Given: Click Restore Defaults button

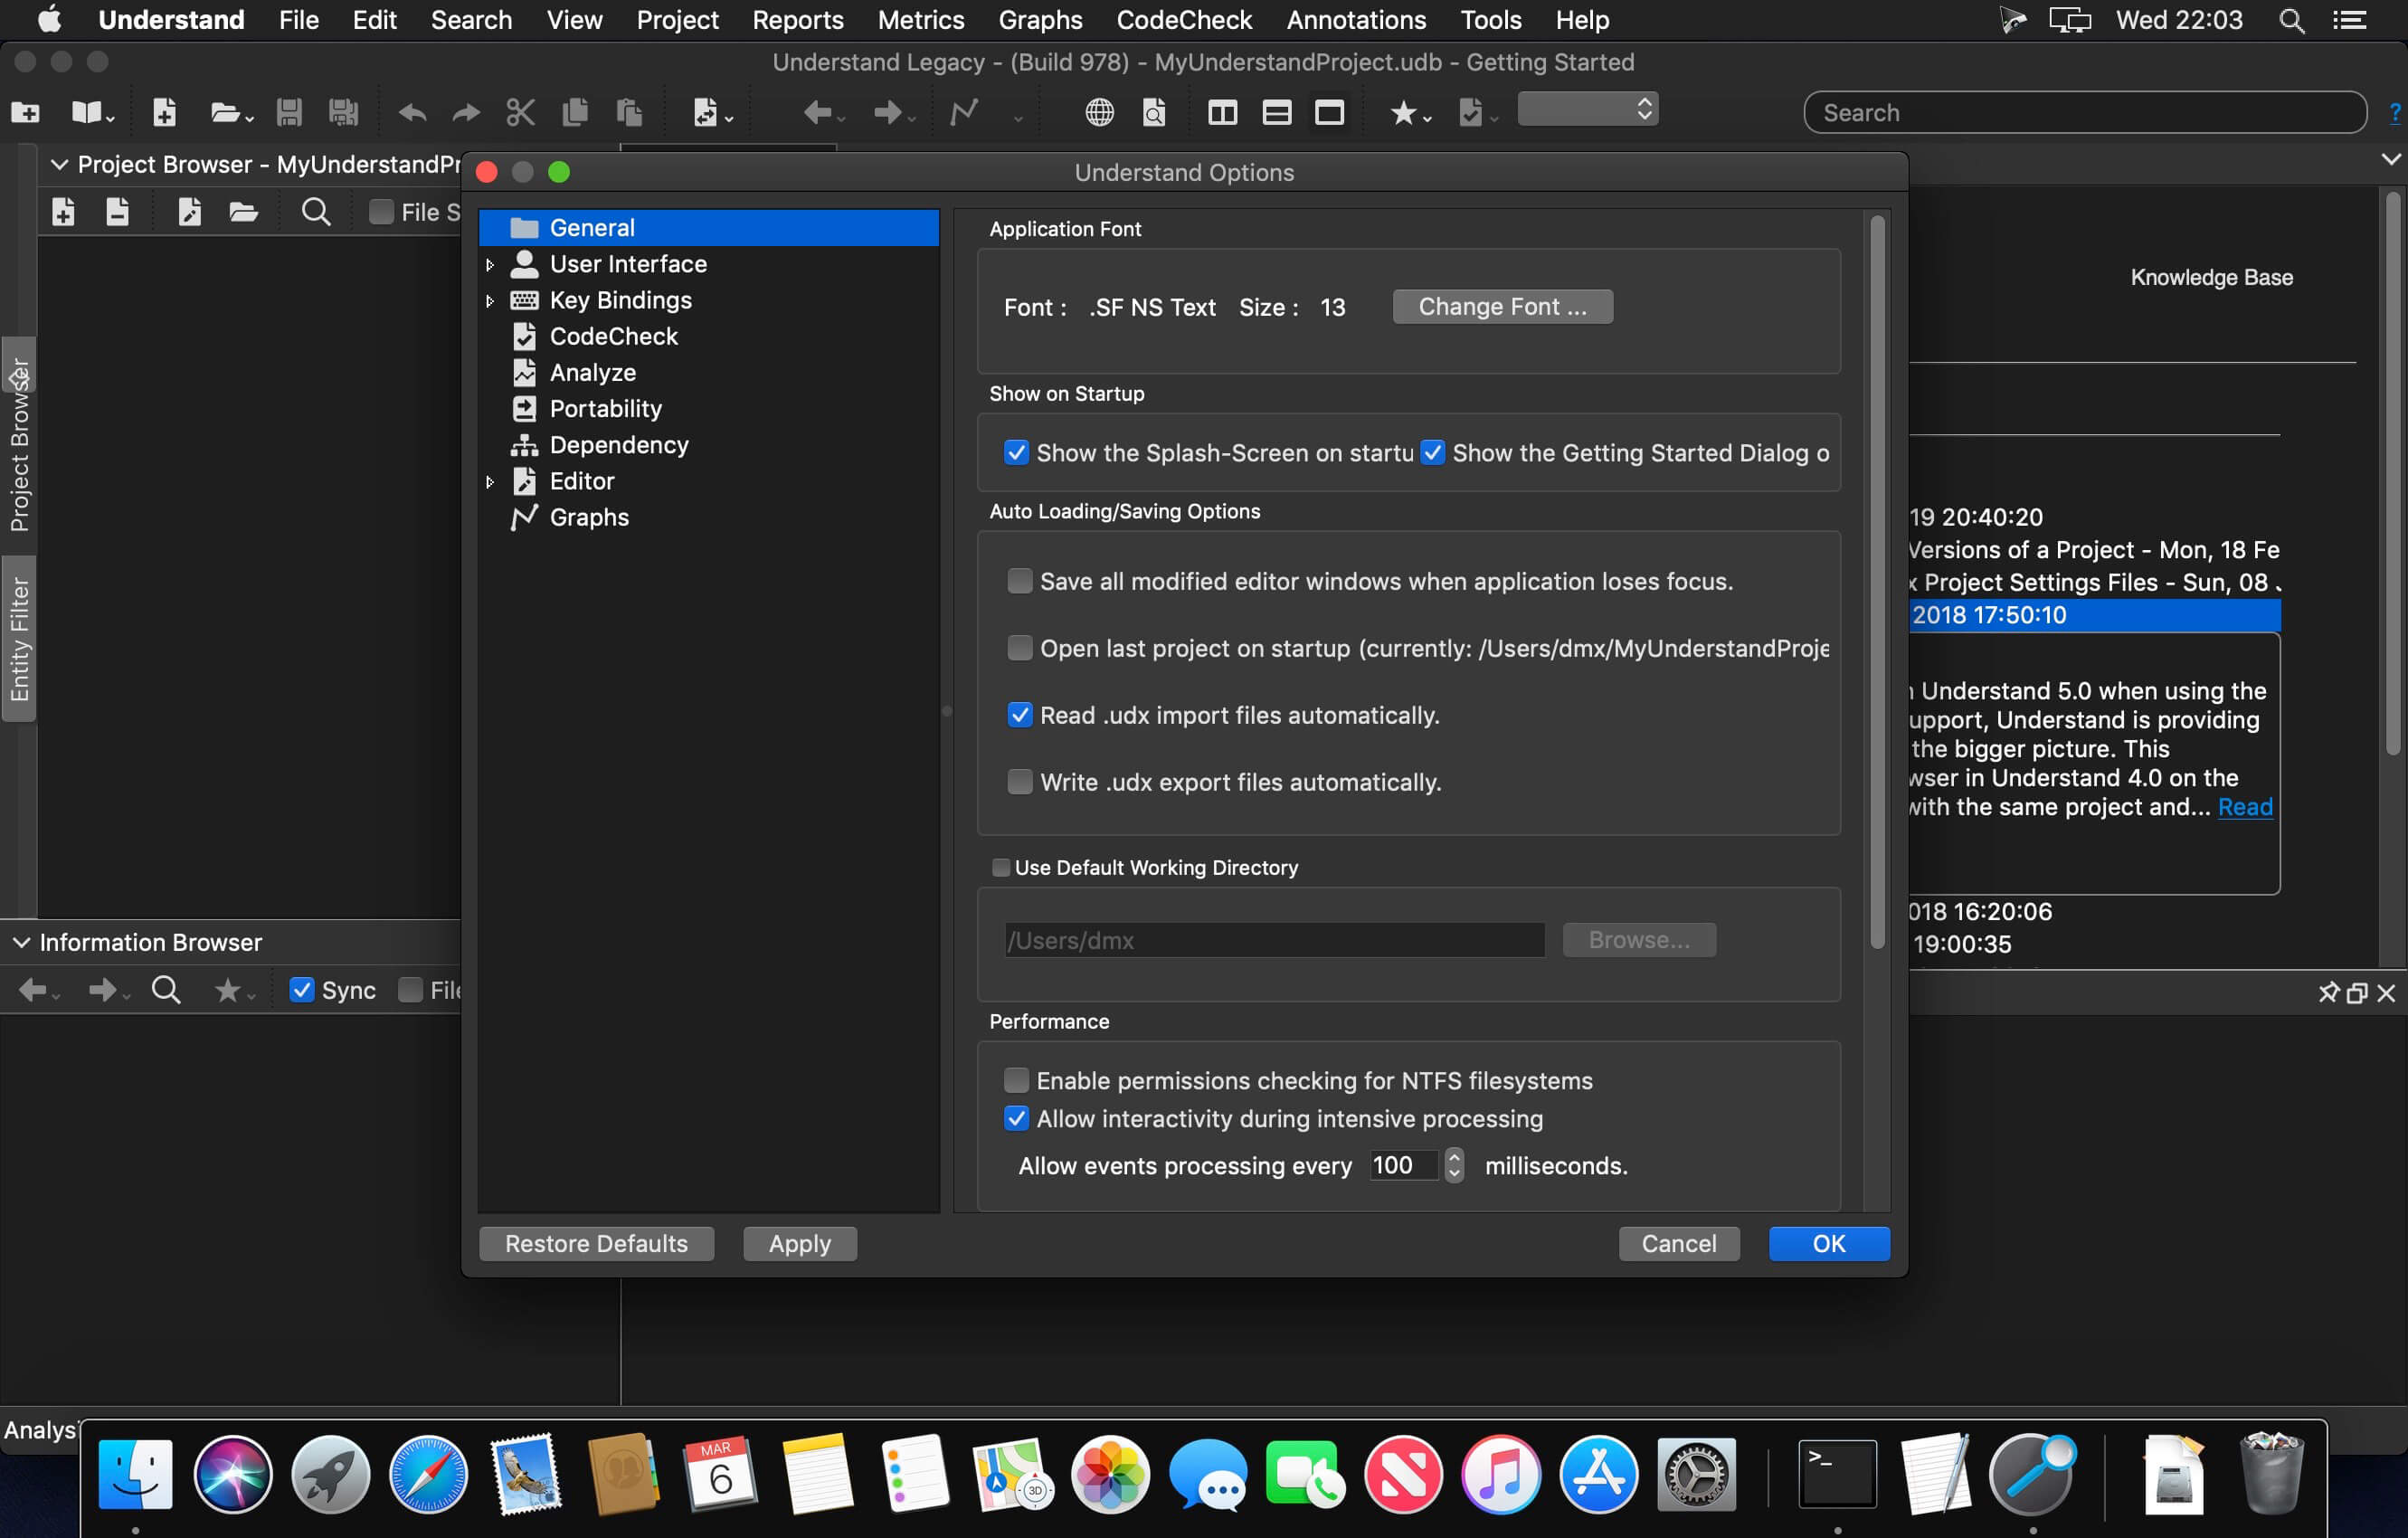Looking at the screenshot, I should point(596,1243).
